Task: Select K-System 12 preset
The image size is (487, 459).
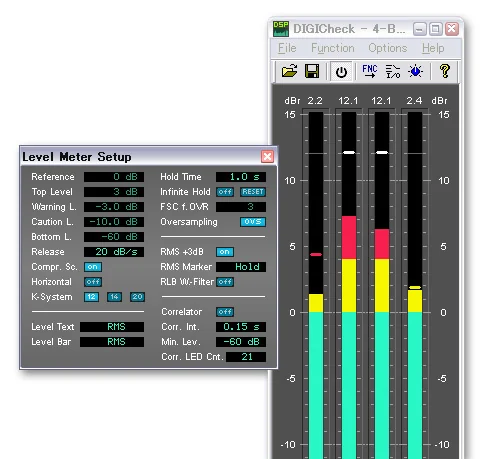Action: (x=91, y=297)
